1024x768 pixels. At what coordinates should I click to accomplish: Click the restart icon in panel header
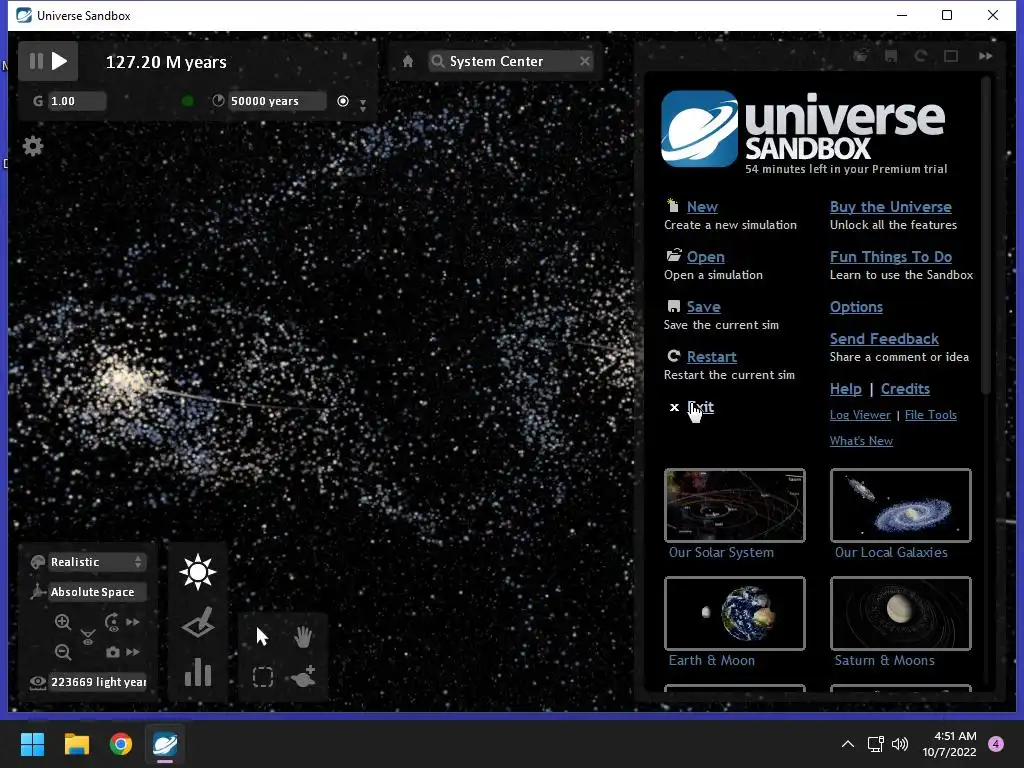(x=921, y=56)
